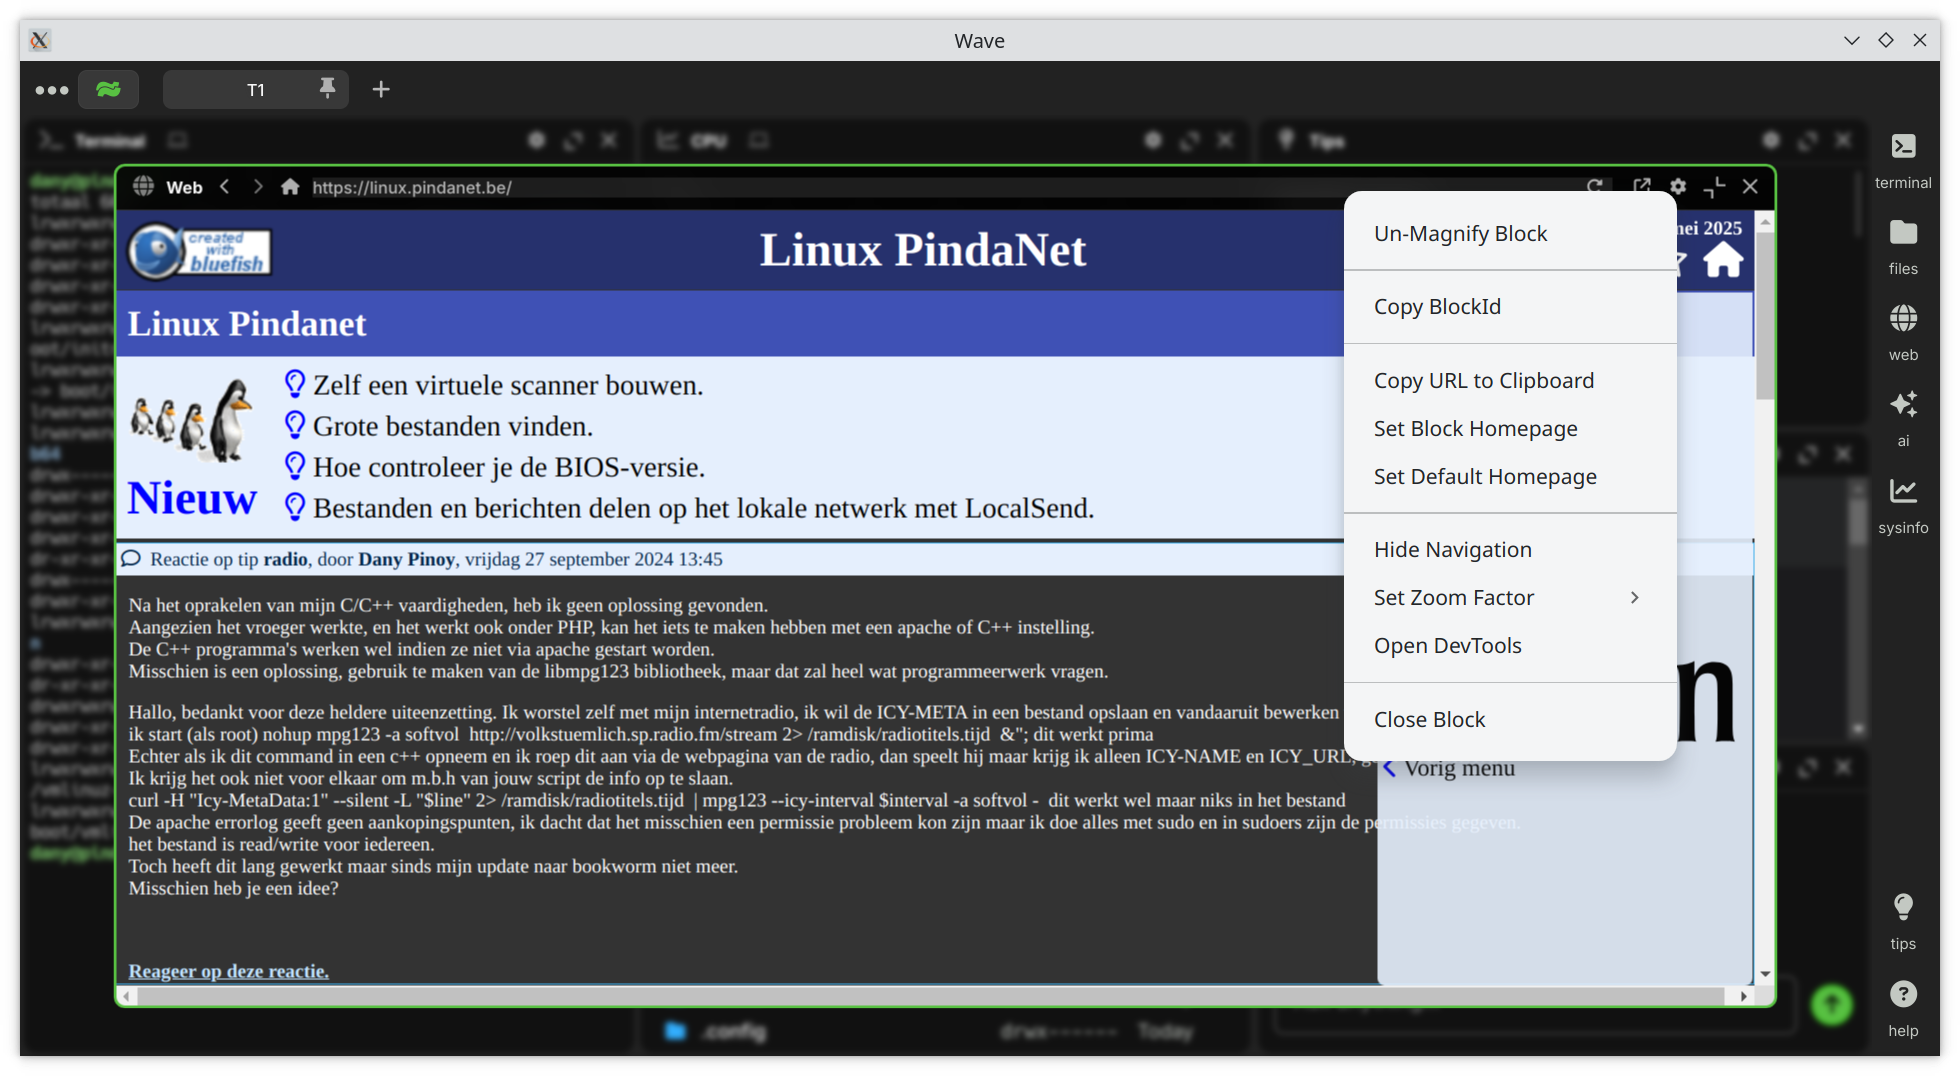Open the web widget in sidebar
This screenshot has width=1960, height=1076.
point(1903,332)
